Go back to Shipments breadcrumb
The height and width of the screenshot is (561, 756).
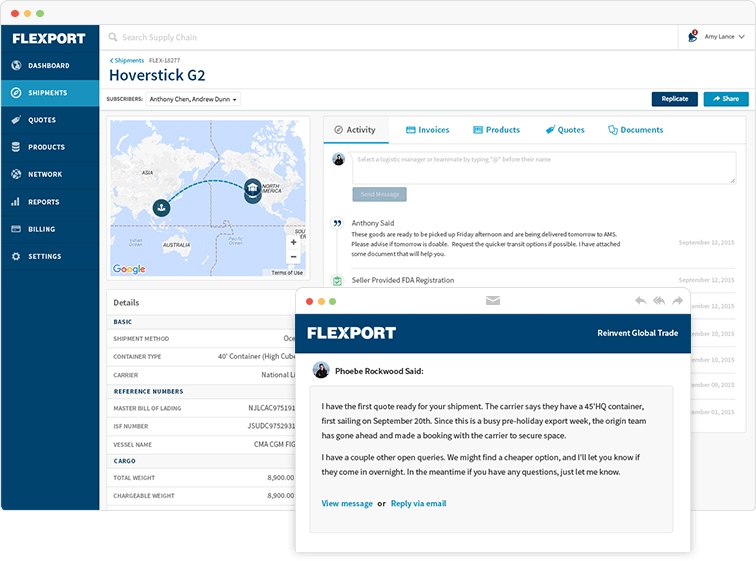click(127, 60)
